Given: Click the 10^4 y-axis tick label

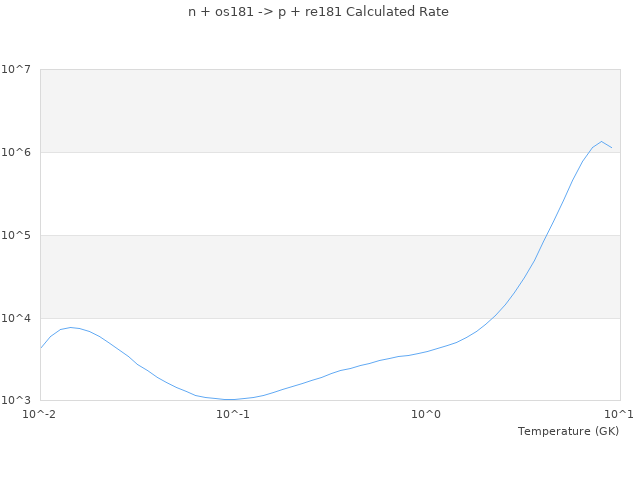Looking at the screenshot, I should click(15, 318).
